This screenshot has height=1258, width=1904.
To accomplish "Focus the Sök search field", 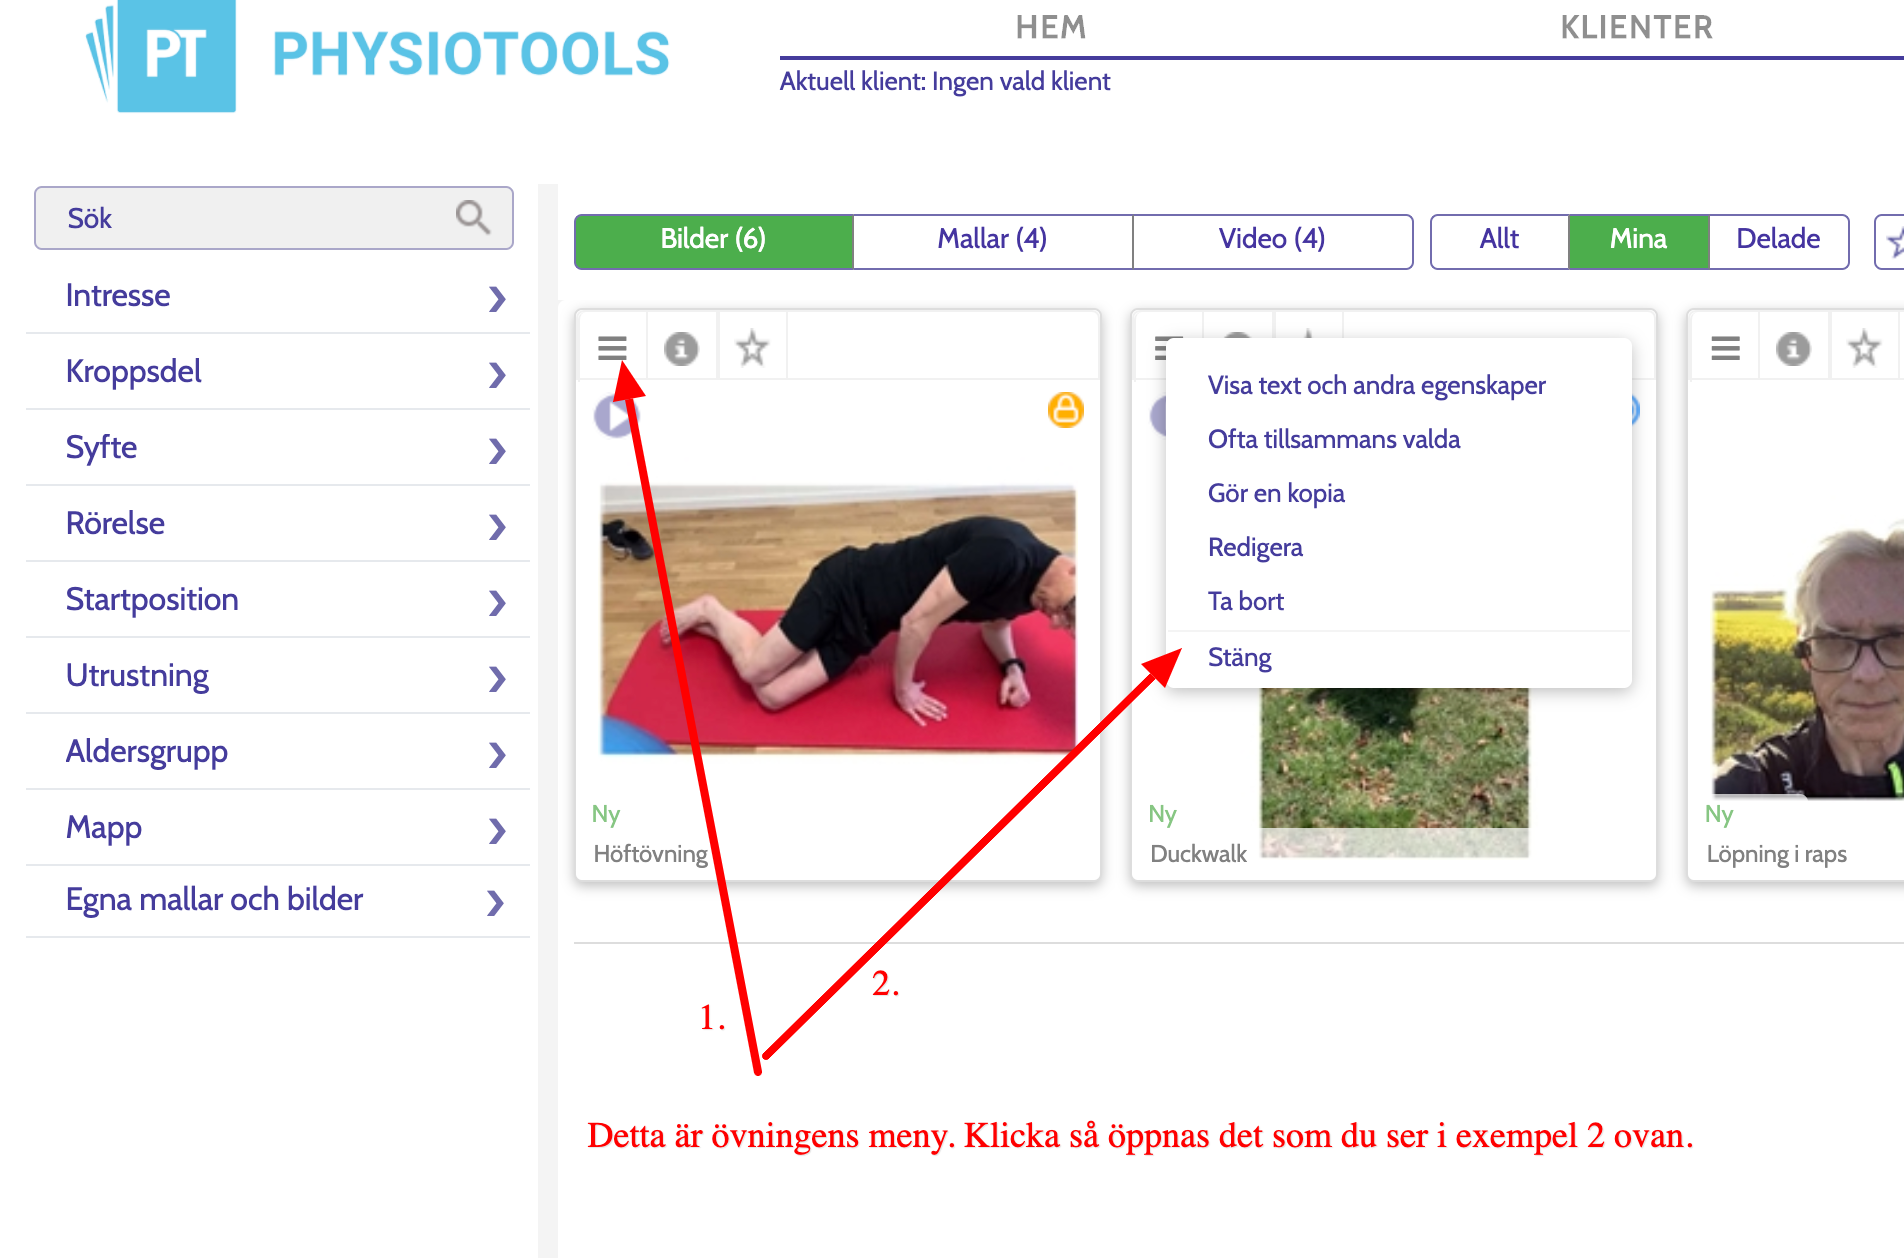I will [x=274, y=218].
